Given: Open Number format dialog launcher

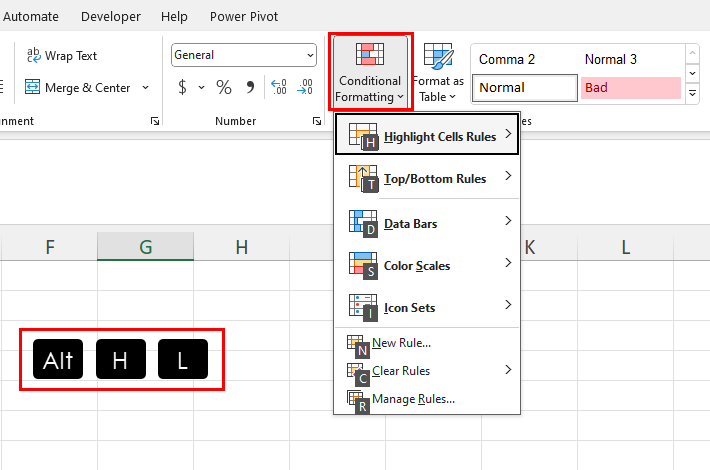Looking at the screenshot, I should click(x=317, y=121).
